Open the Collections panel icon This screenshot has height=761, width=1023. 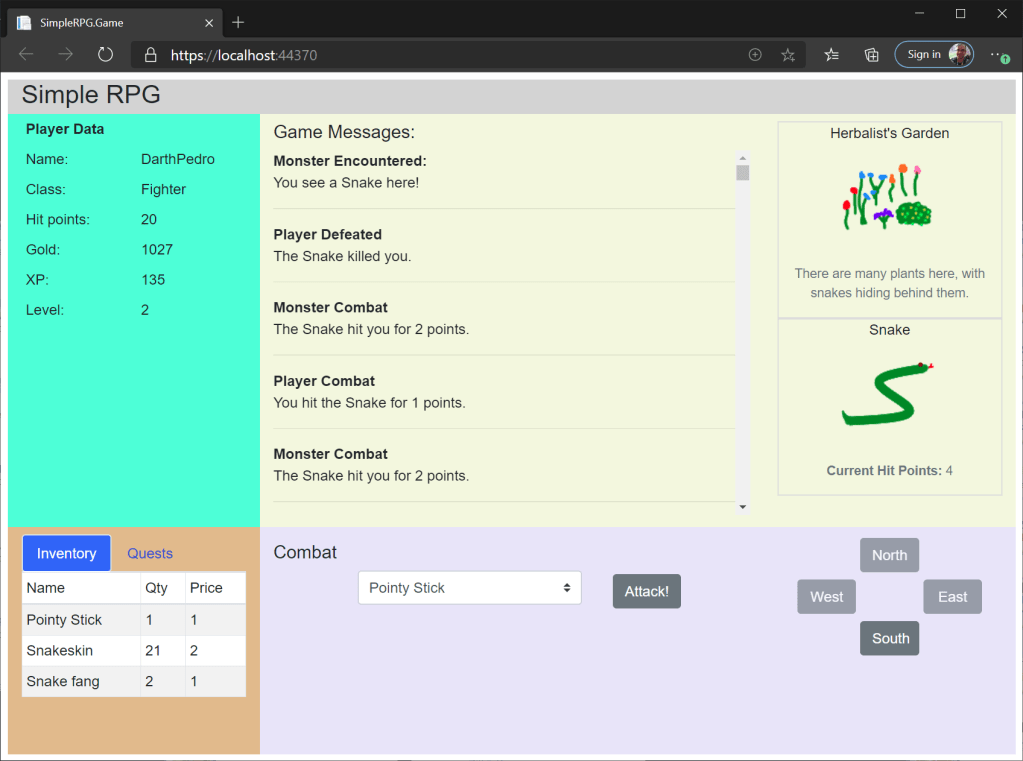point(870,55)
